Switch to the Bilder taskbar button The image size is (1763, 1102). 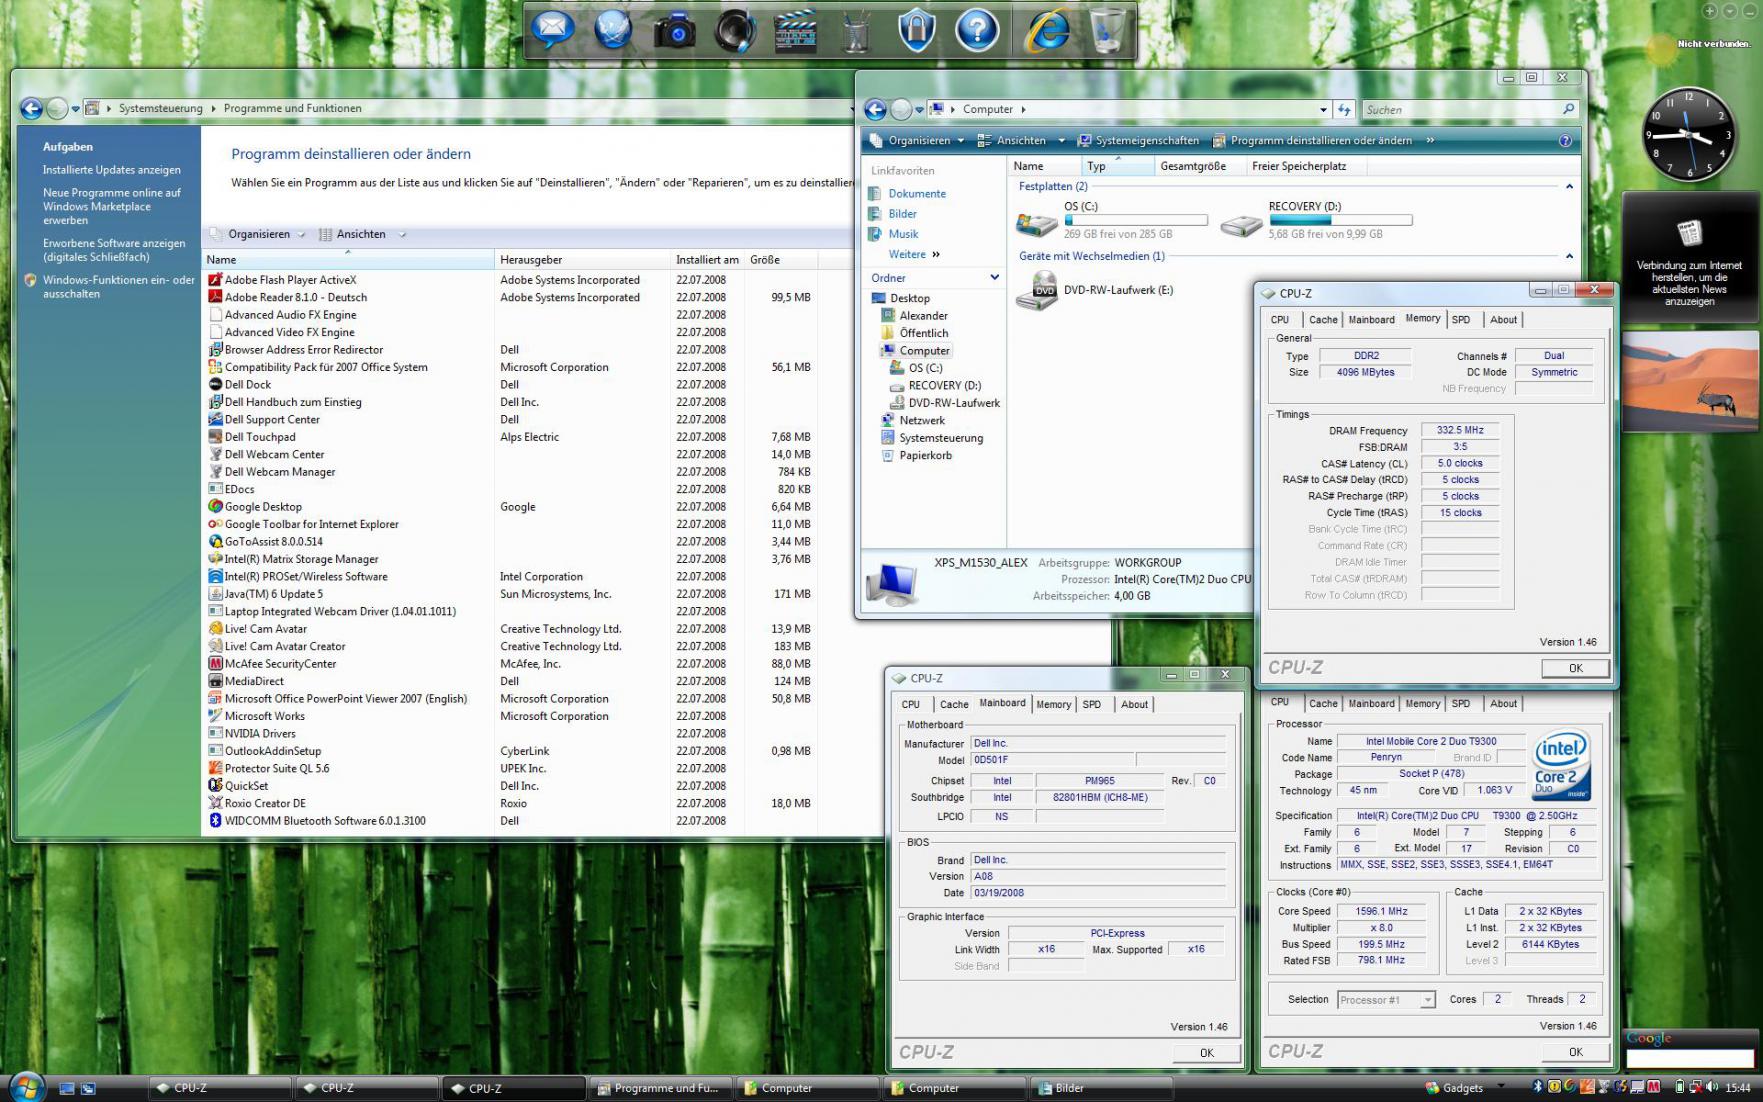[x=1101, y=1088]
